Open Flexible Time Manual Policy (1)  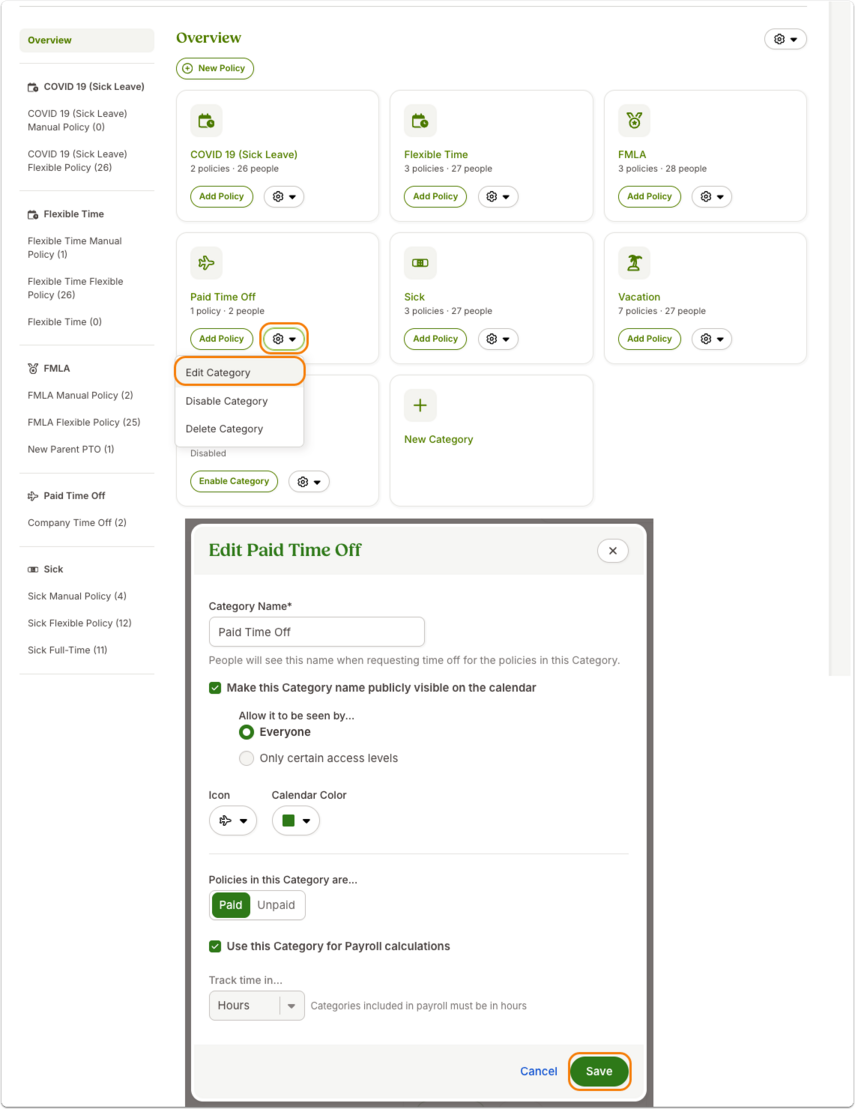pyautogui.click(x=74, y=248)
